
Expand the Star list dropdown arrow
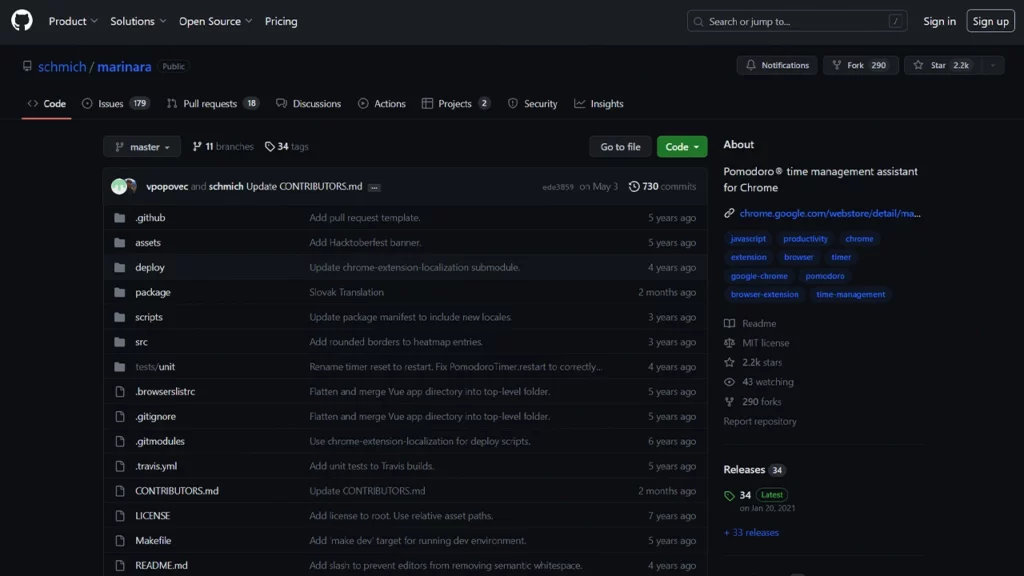click(992, 65)
